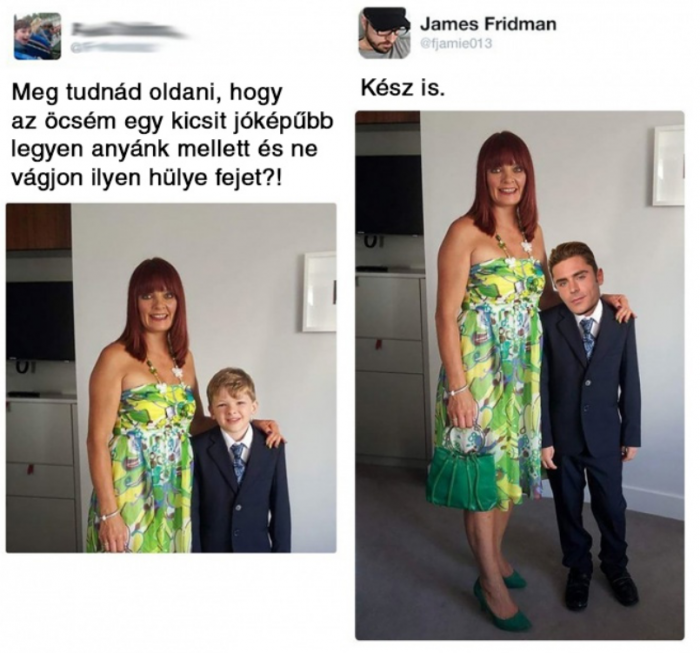Screen dimensions: 700x653
Task: Open the original photo in left tweet
Action: (171, 378)
